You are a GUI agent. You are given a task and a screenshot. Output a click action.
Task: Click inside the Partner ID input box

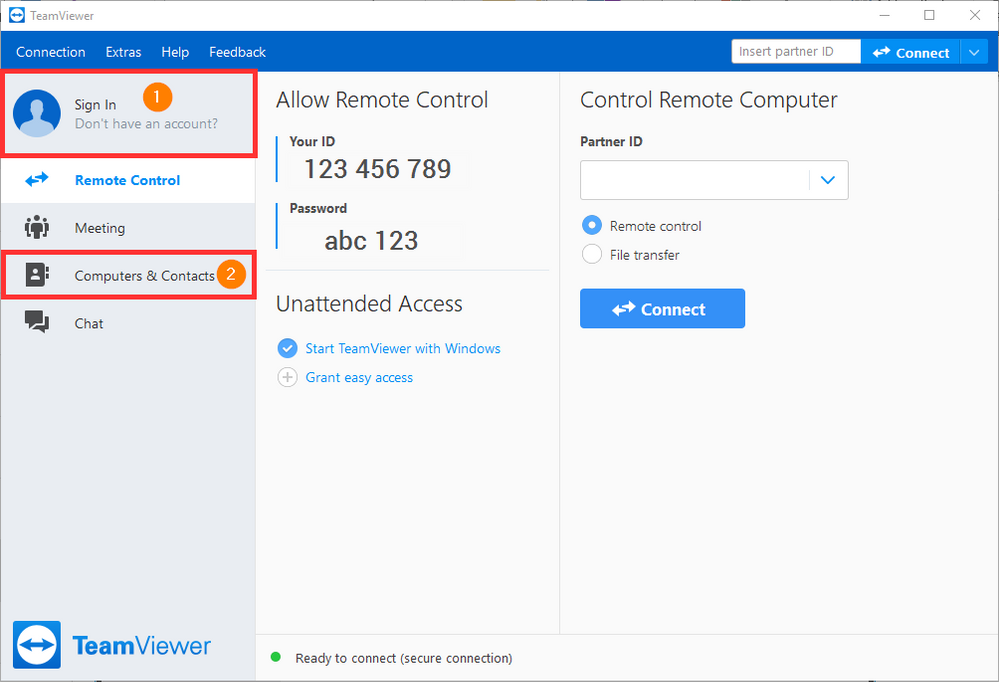coord(695,180)
